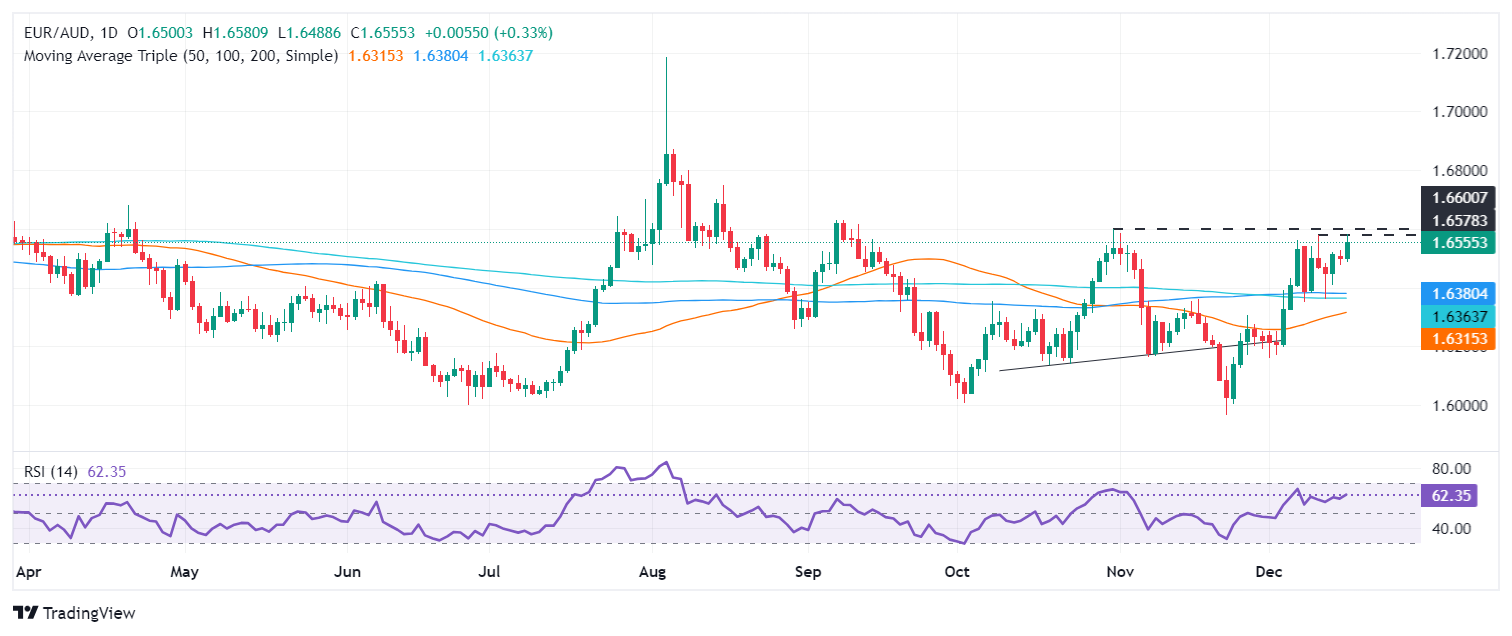The image size is (1512, 636).
Task: Click the cyan 1.63637 price axis label
Action: point(1461,317)
